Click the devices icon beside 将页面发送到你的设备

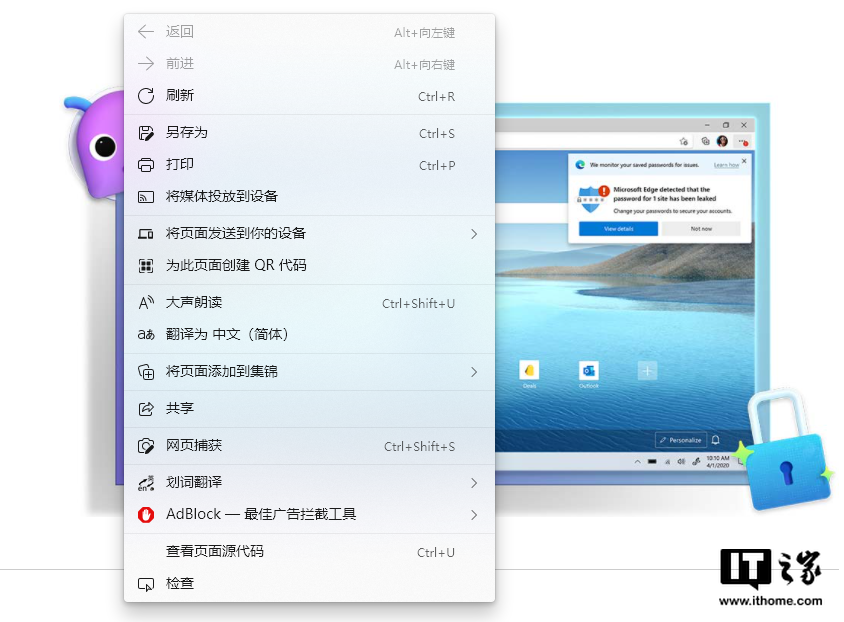(x=146, y=234)
